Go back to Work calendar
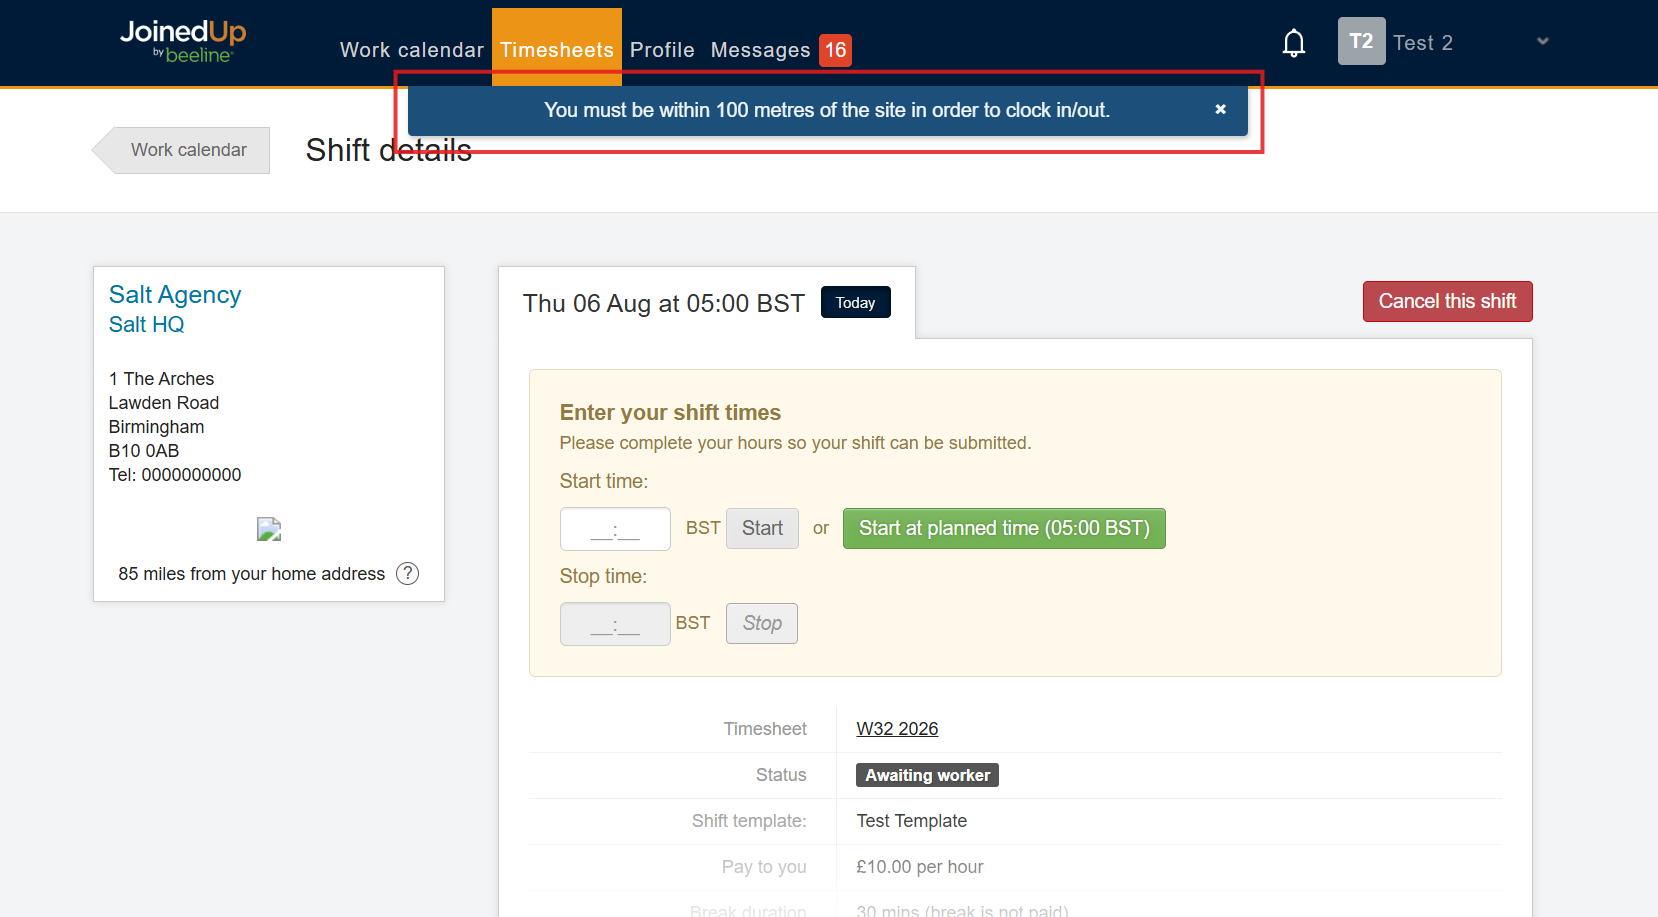1658x917 pixels. (181, 150)
